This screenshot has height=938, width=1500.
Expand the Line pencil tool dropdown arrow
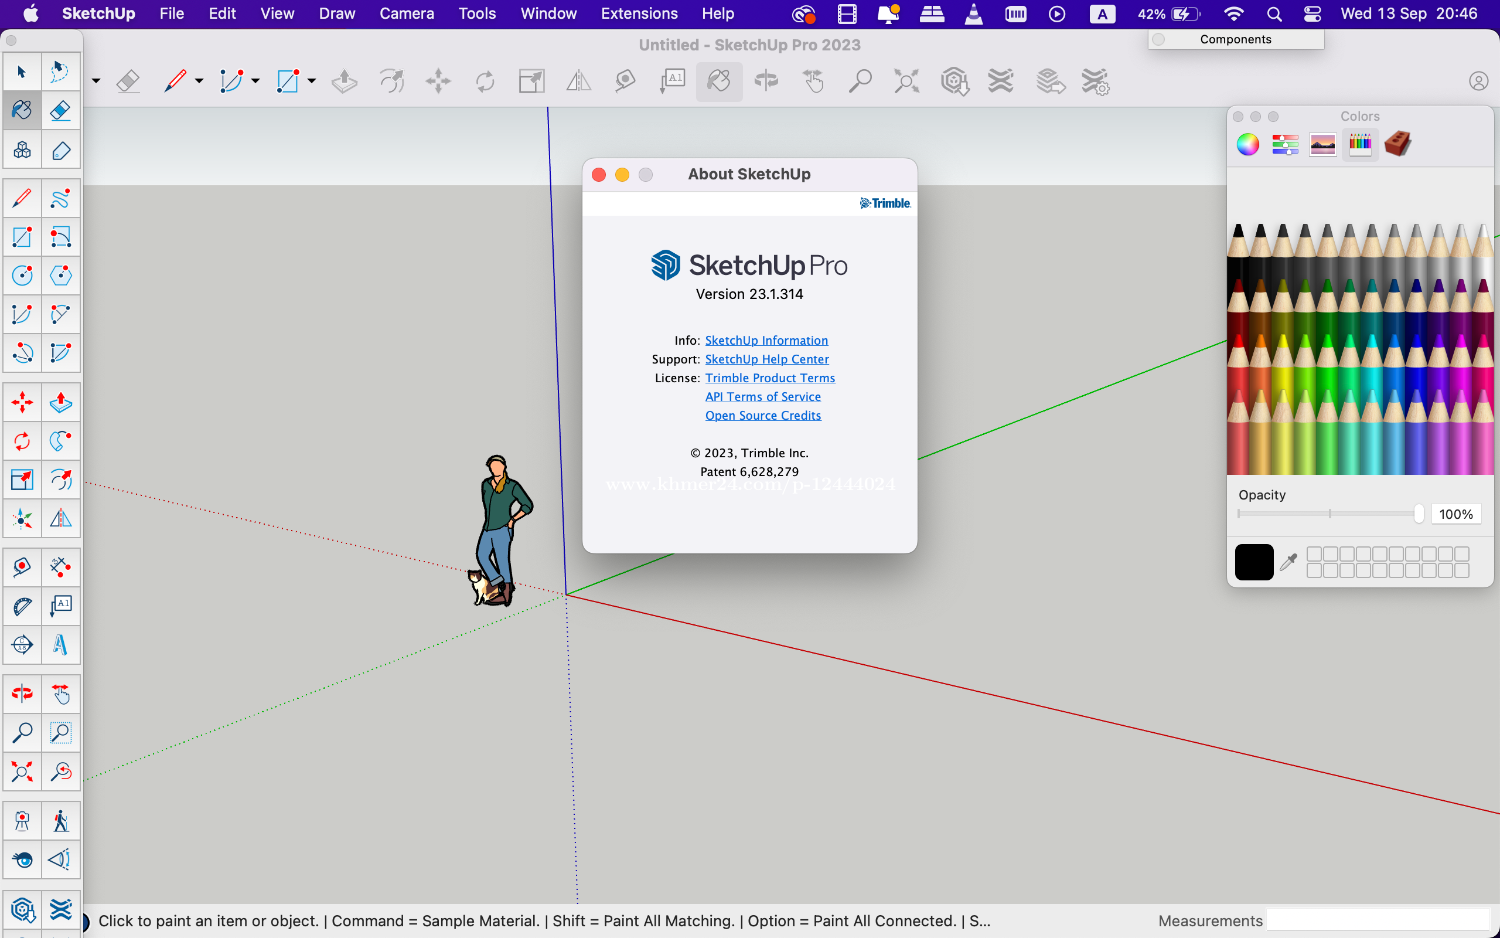click(199, 81)
